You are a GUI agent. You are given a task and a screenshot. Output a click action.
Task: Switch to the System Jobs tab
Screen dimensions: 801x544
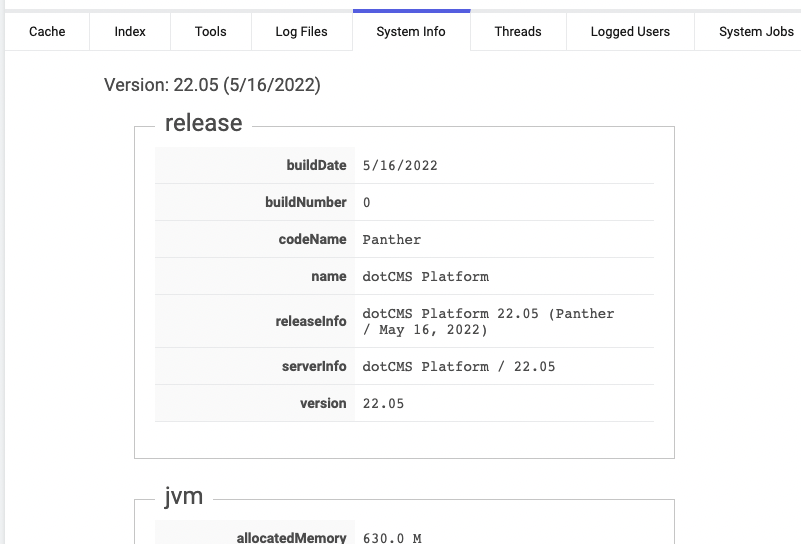point(756,32)
